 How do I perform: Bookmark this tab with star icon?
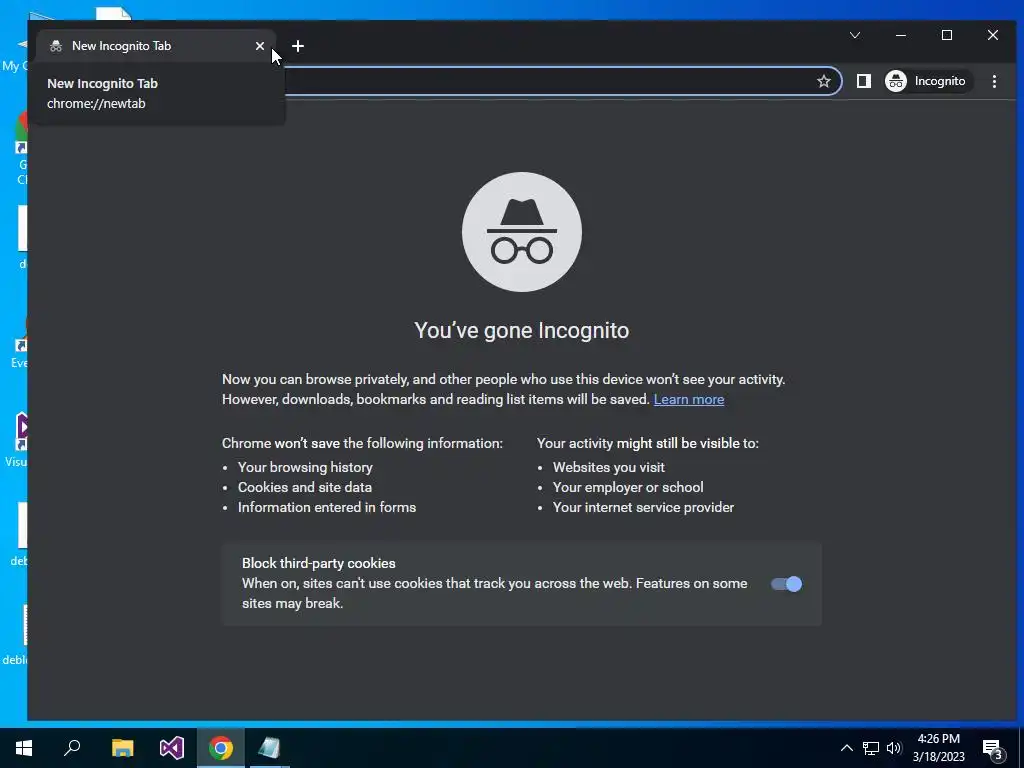tap(824, 81)
